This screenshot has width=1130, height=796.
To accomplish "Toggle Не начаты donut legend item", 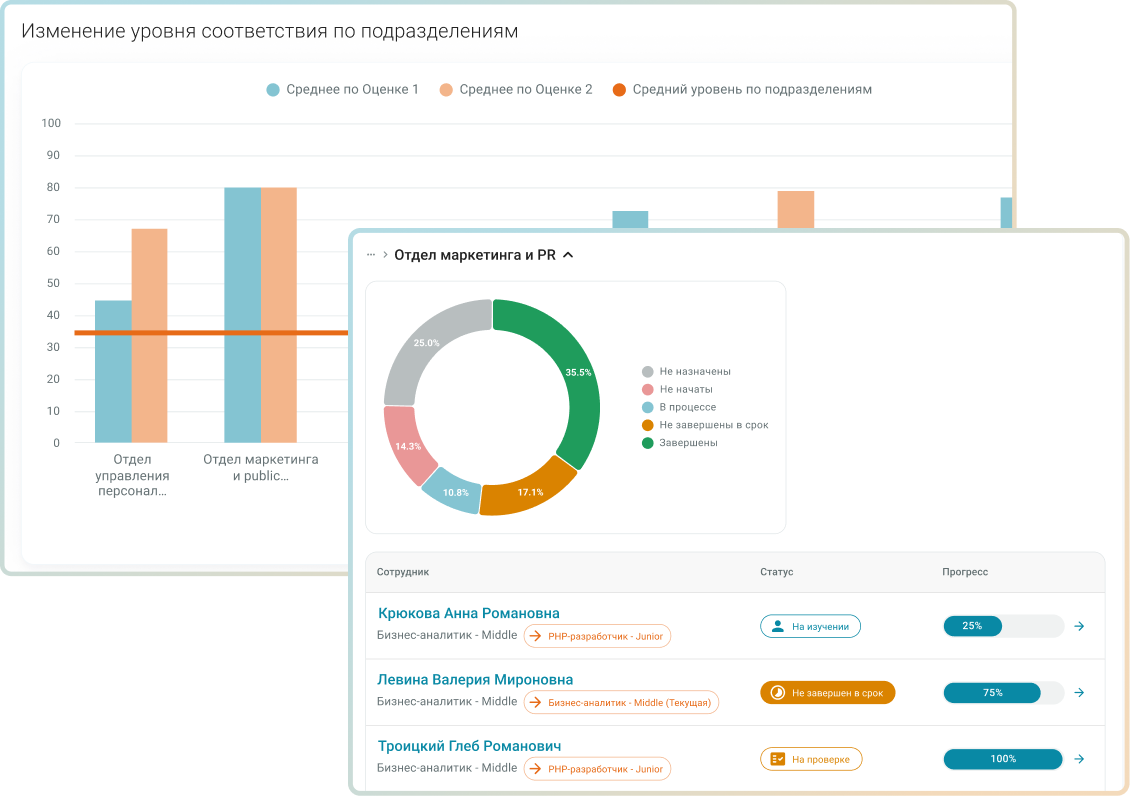I will [x=677, y=390].
